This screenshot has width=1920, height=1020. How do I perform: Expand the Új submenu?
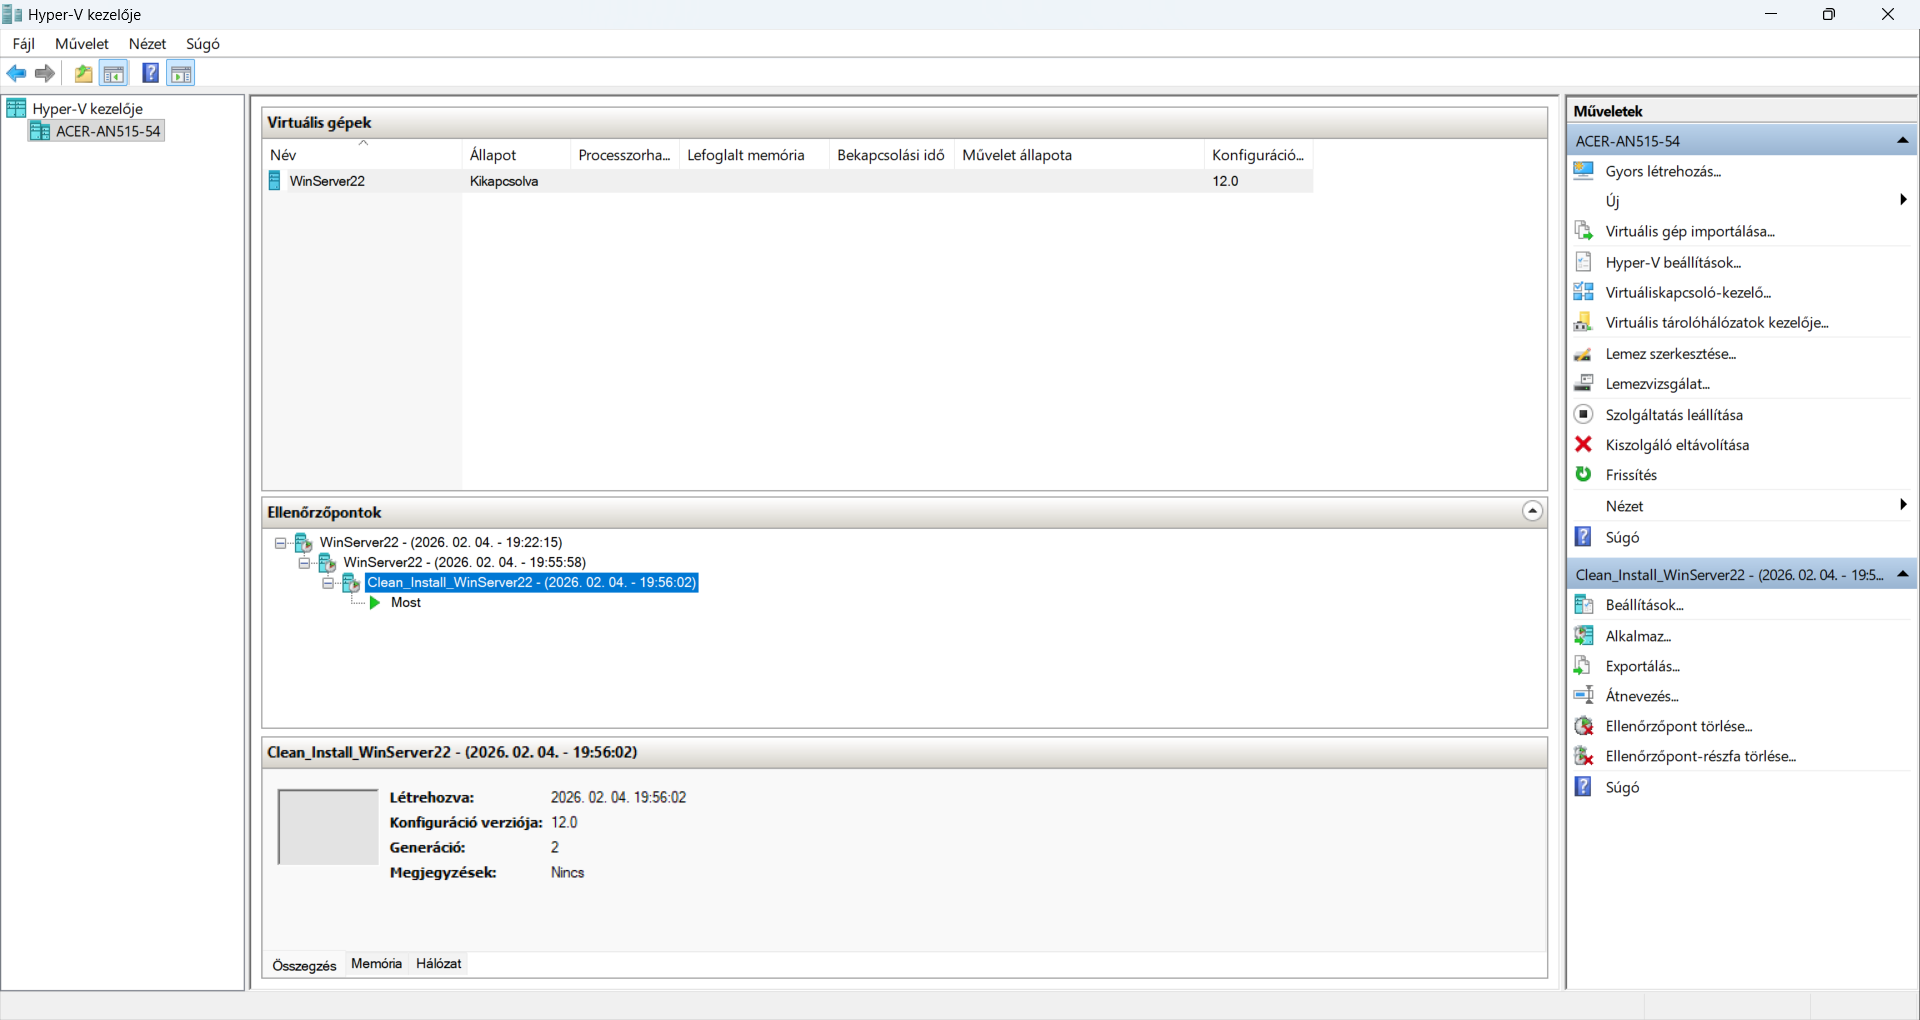pos(1903,200)
